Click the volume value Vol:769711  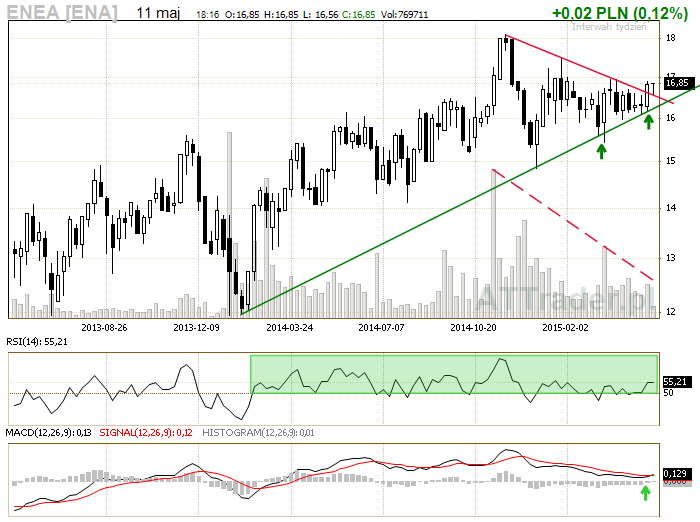[x=404, y=15]
